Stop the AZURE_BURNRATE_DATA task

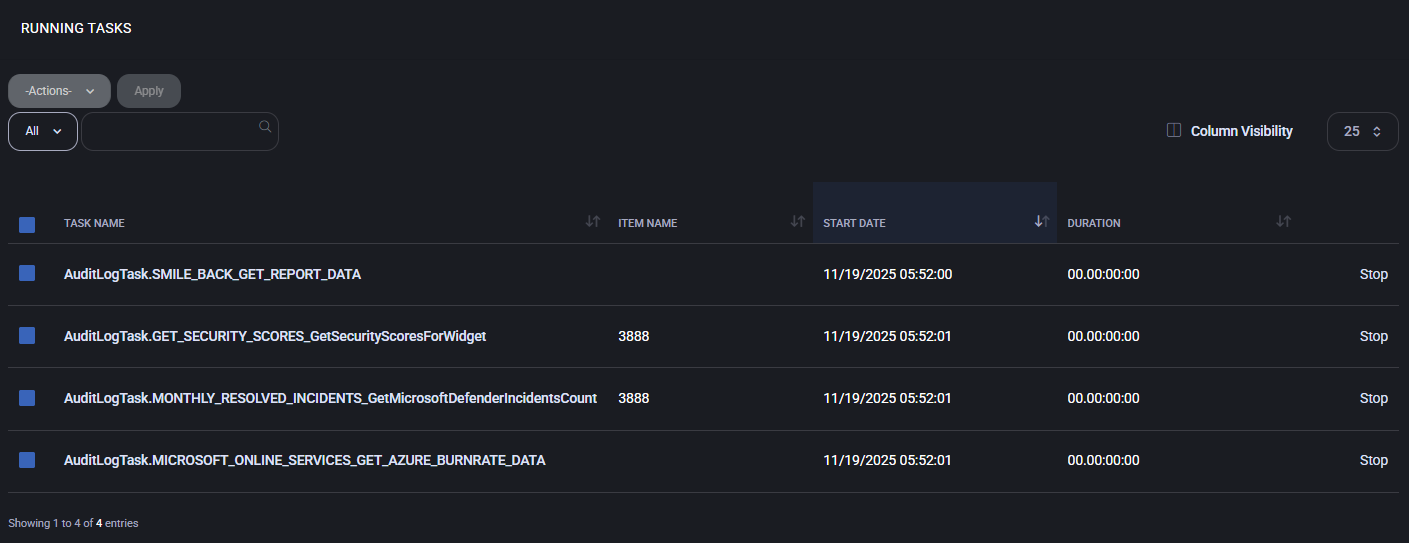click(1373, 460)
